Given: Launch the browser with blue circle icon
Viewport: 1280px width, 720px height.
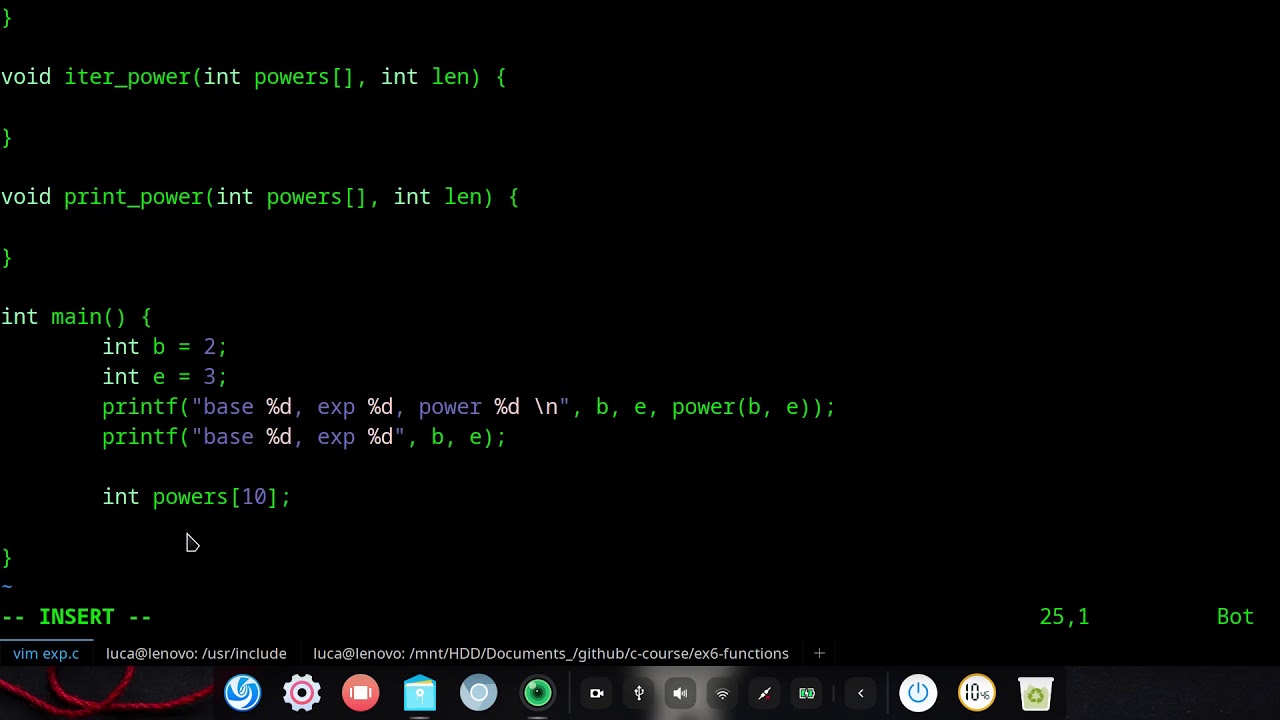Looking at the screenshot, I should click(479, 693).
